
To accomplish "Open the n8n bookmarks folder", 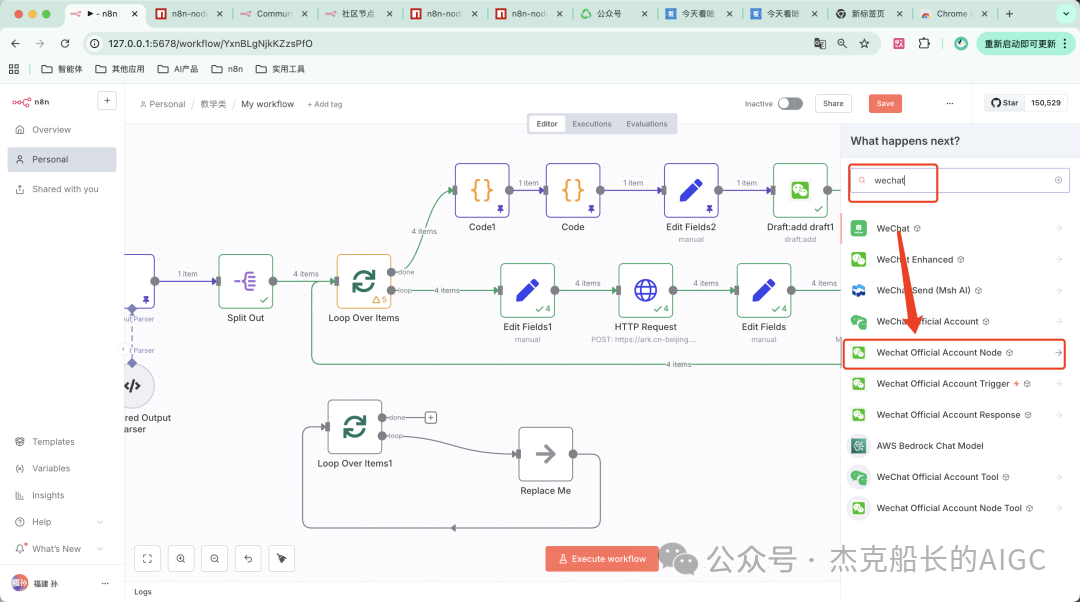I will (227, 69).
